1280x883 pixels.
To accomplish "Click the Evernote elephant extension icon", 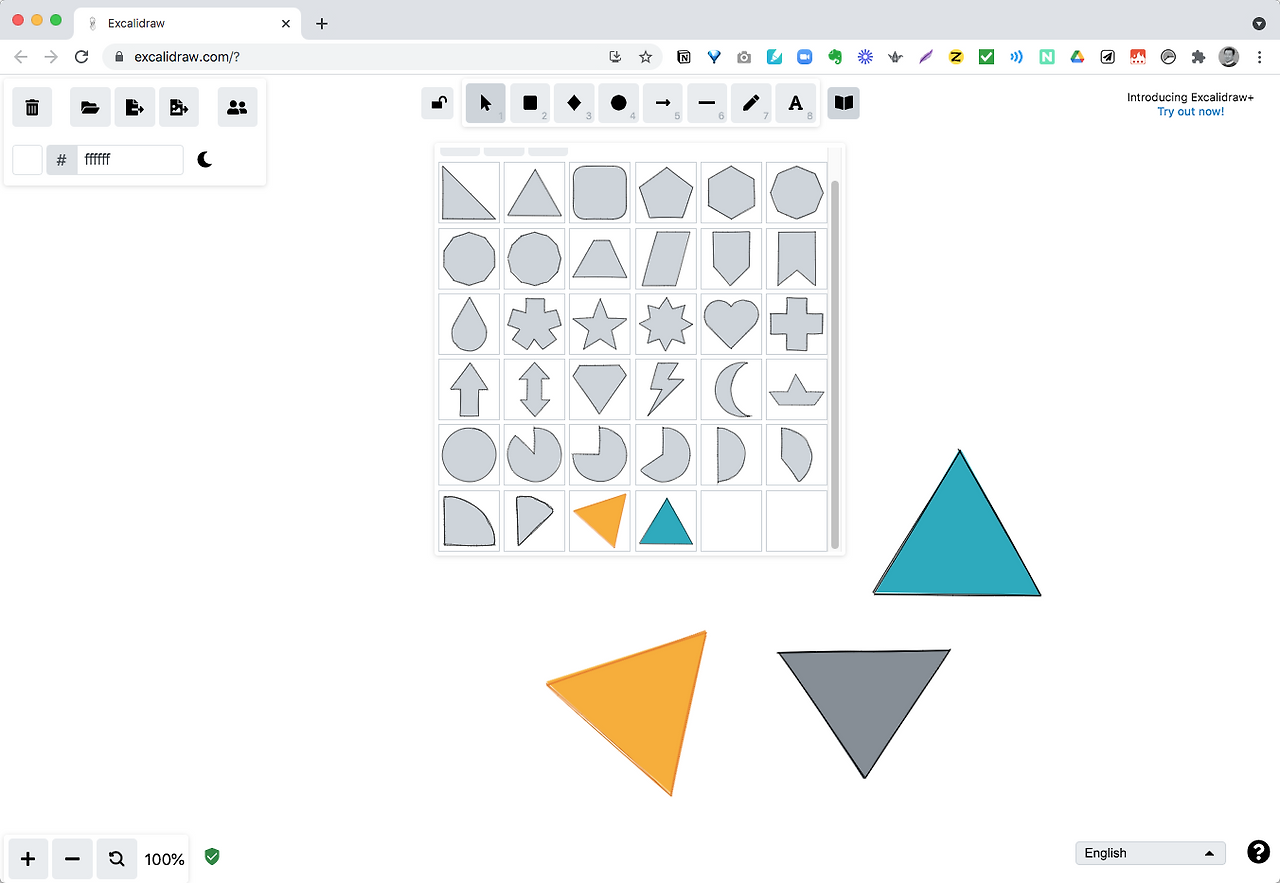I will [x=835, y=57].
